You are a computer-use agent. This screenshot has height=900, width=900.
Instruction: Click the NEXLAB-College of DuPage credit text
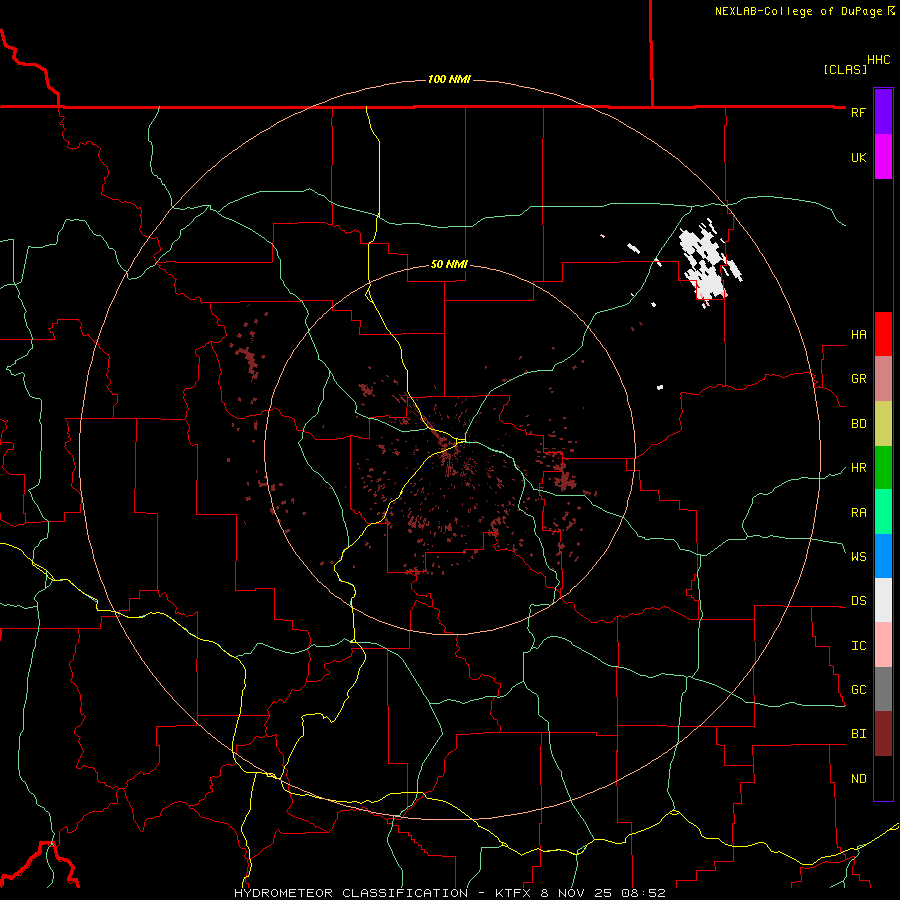point(798,11)
